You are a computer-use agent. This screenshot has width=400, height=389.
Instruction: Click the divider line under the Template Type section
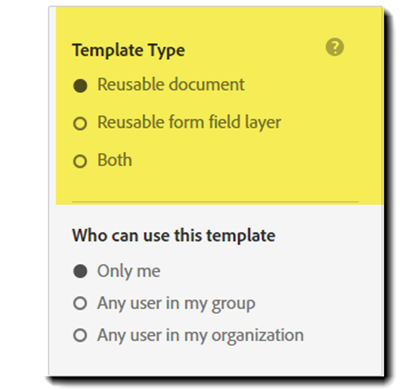coord(215,202)
